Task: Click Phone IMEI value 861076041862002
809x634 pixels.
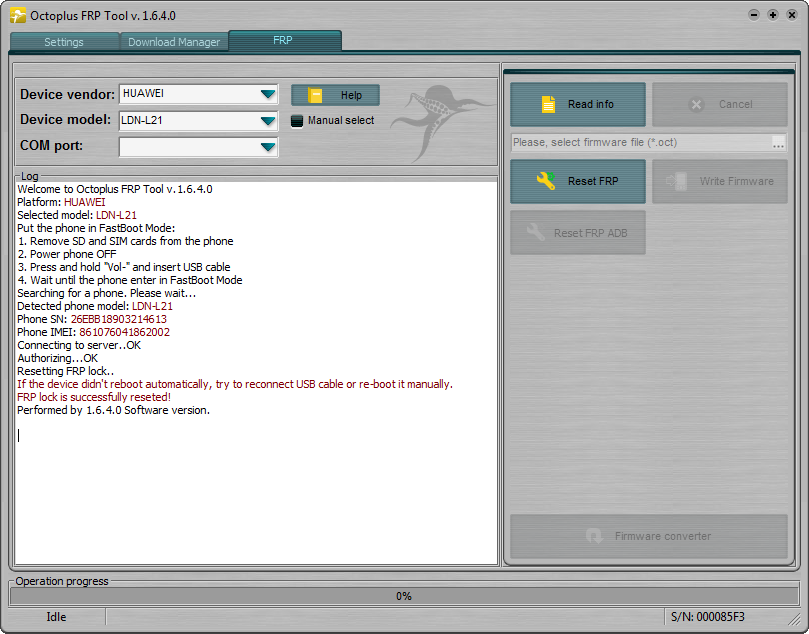Action: coord(124,332)
